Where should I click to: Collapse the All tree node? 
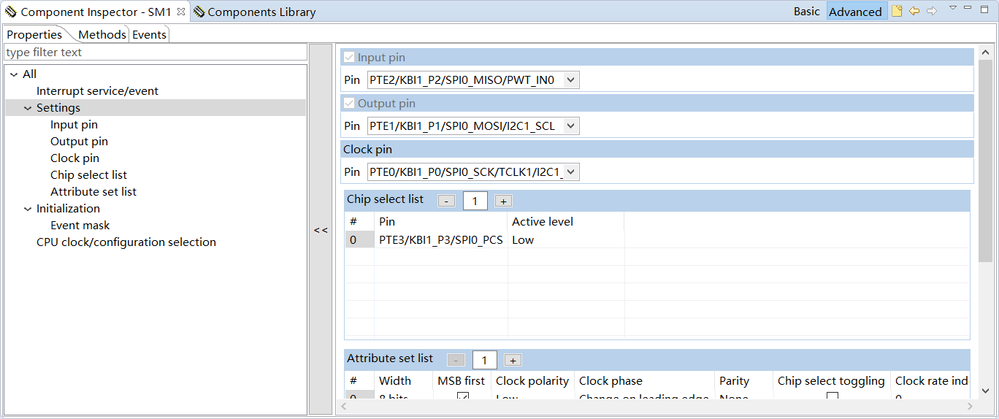14,75
